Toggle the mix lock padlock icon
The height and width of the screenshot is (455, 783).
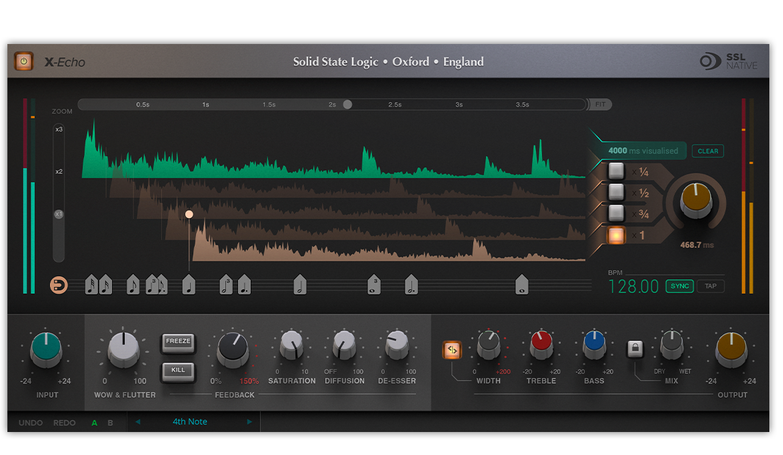pyautogui.click(x=635, y=348)
